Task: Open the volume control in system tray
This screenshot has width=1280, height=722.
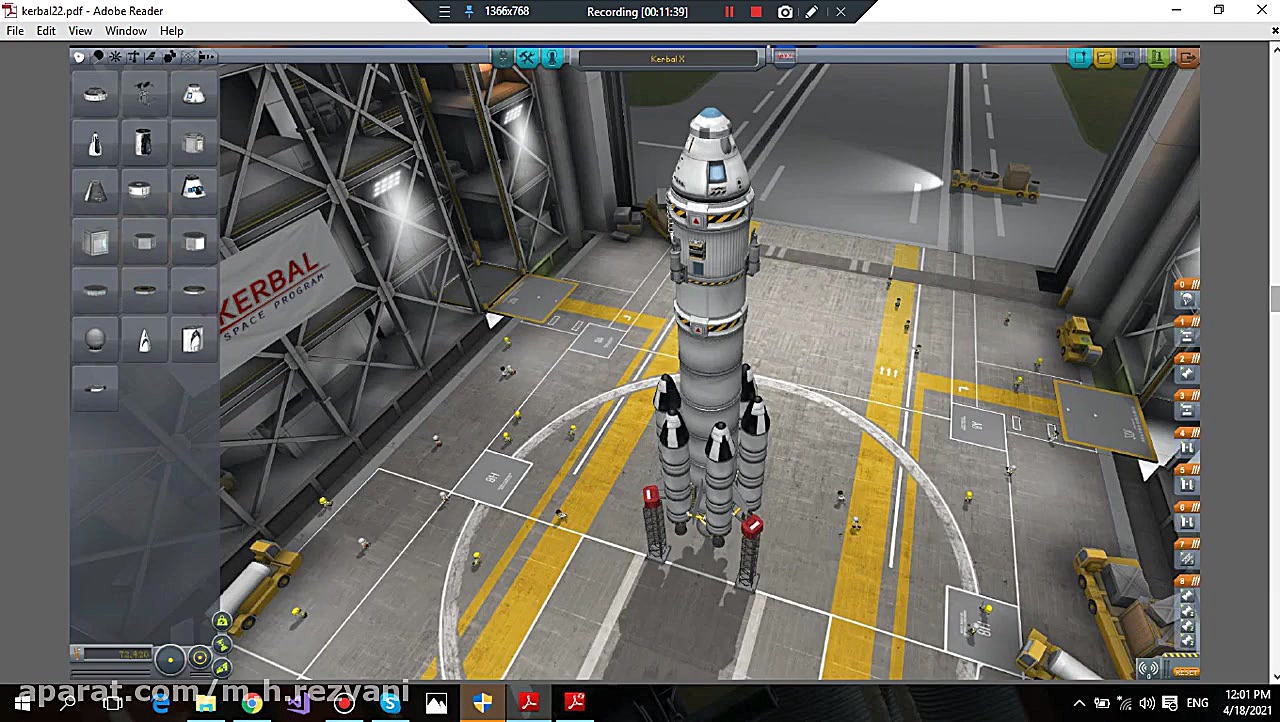Action: [1147, 703]
